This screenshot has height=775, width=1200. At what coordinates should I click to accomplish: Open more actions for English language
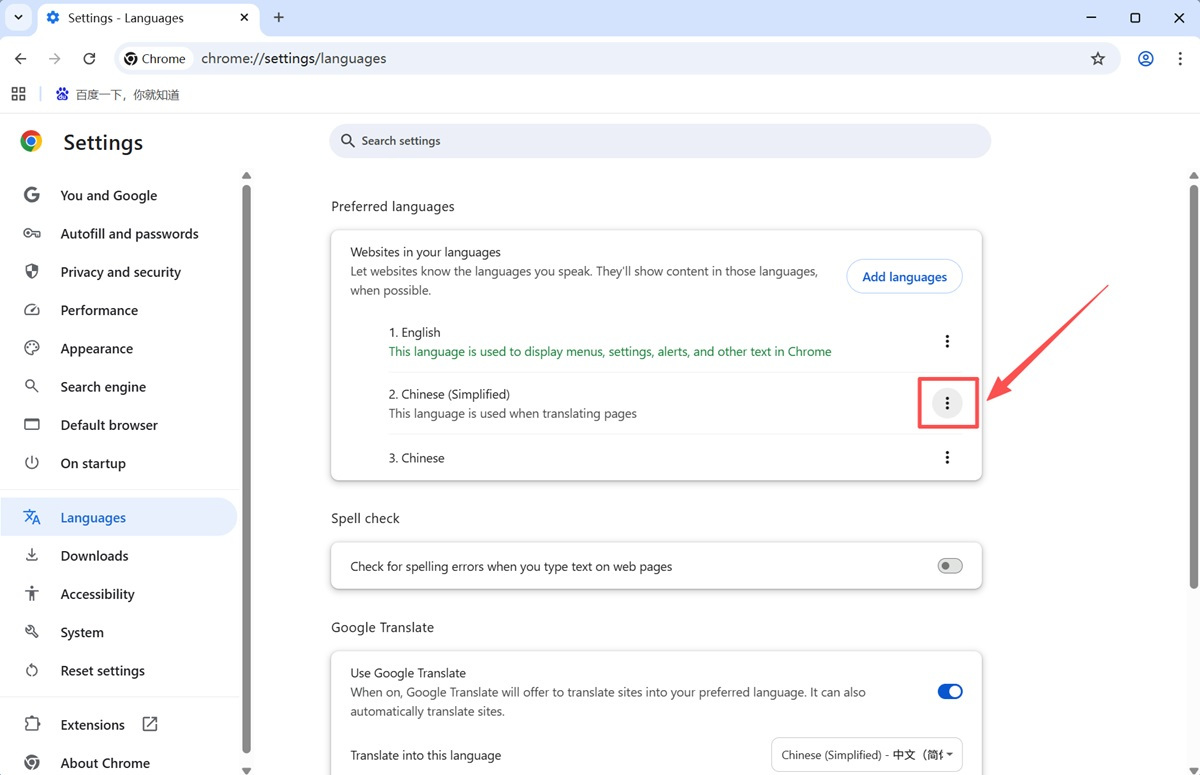pos(947,342)
